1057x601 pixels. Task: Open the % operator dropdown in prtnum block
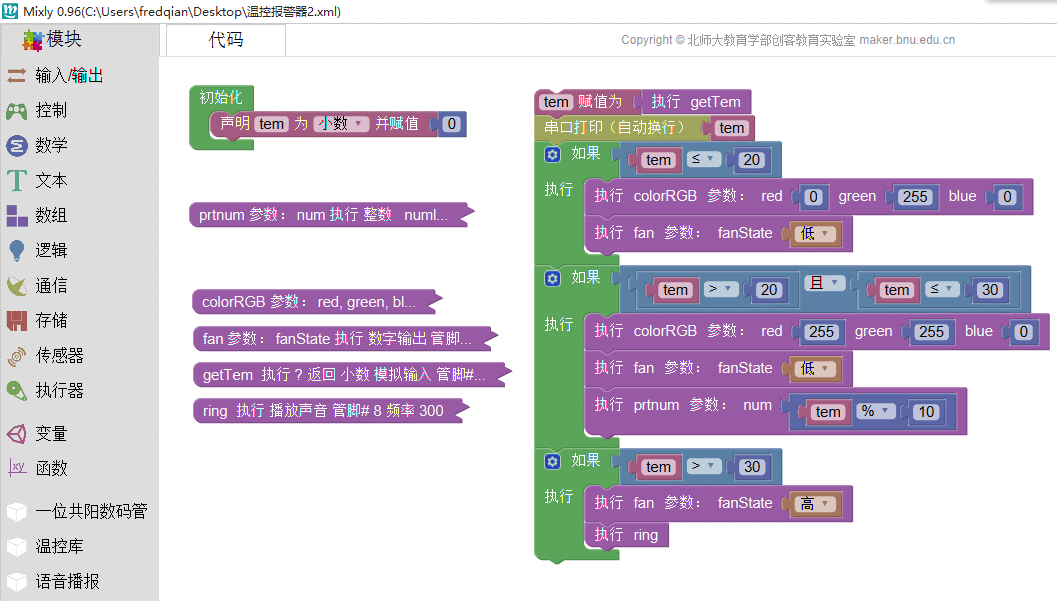876,411
